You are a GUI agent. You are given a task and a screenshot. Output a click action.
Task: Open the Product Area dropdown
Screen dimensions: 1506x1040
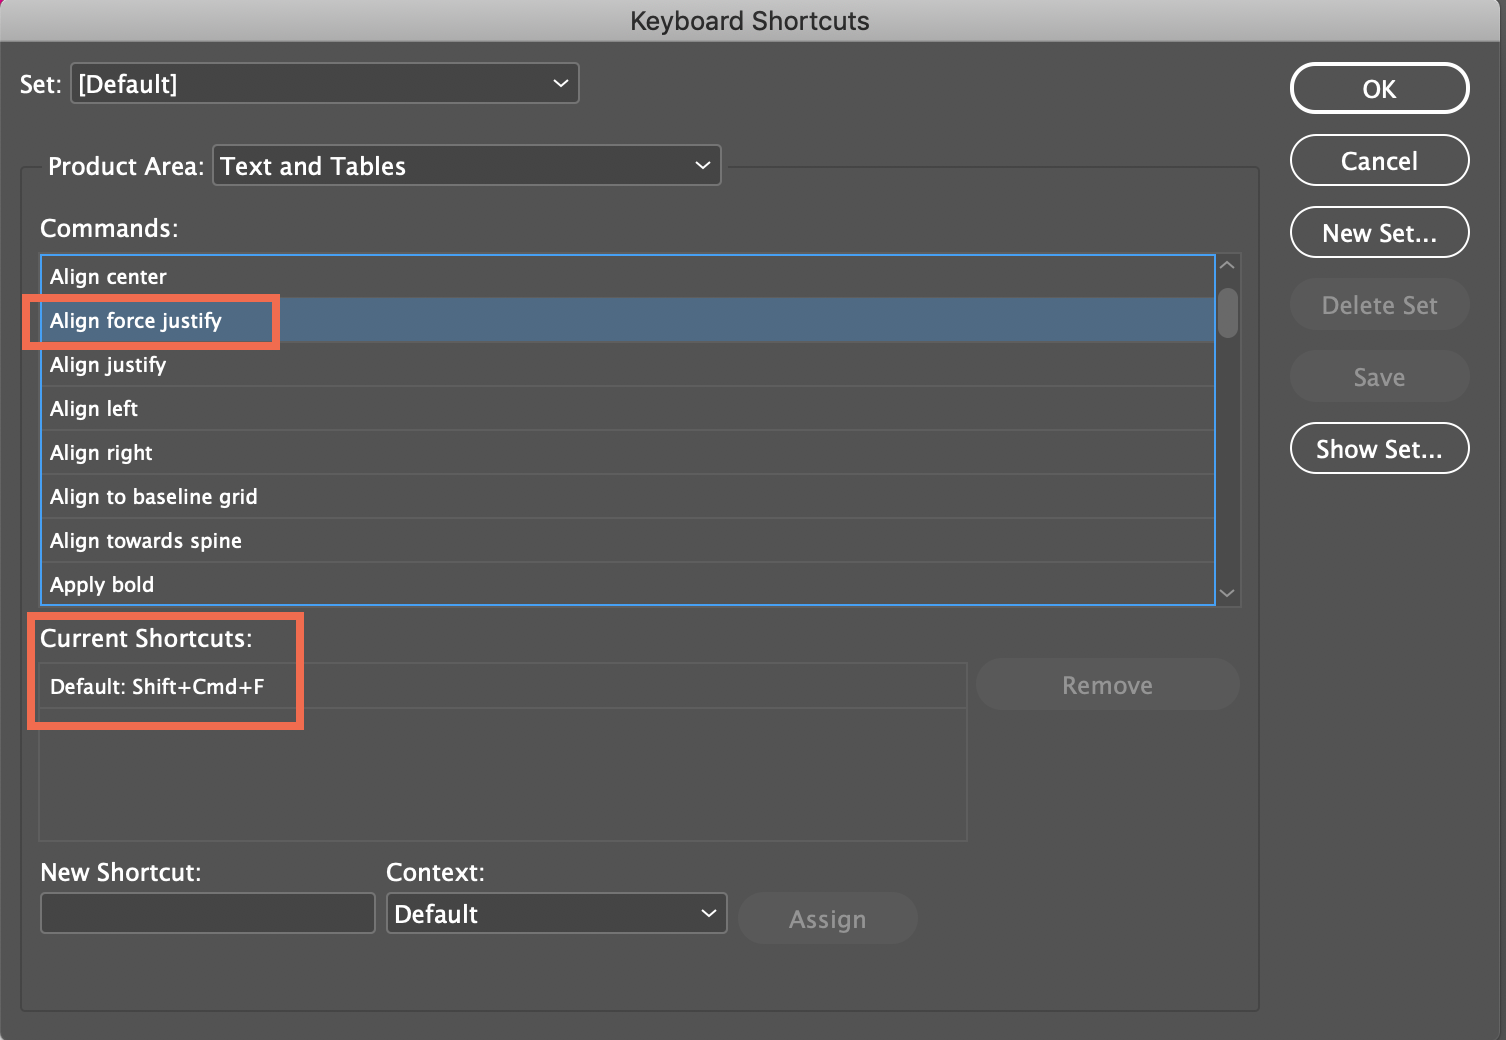[466, 165]
